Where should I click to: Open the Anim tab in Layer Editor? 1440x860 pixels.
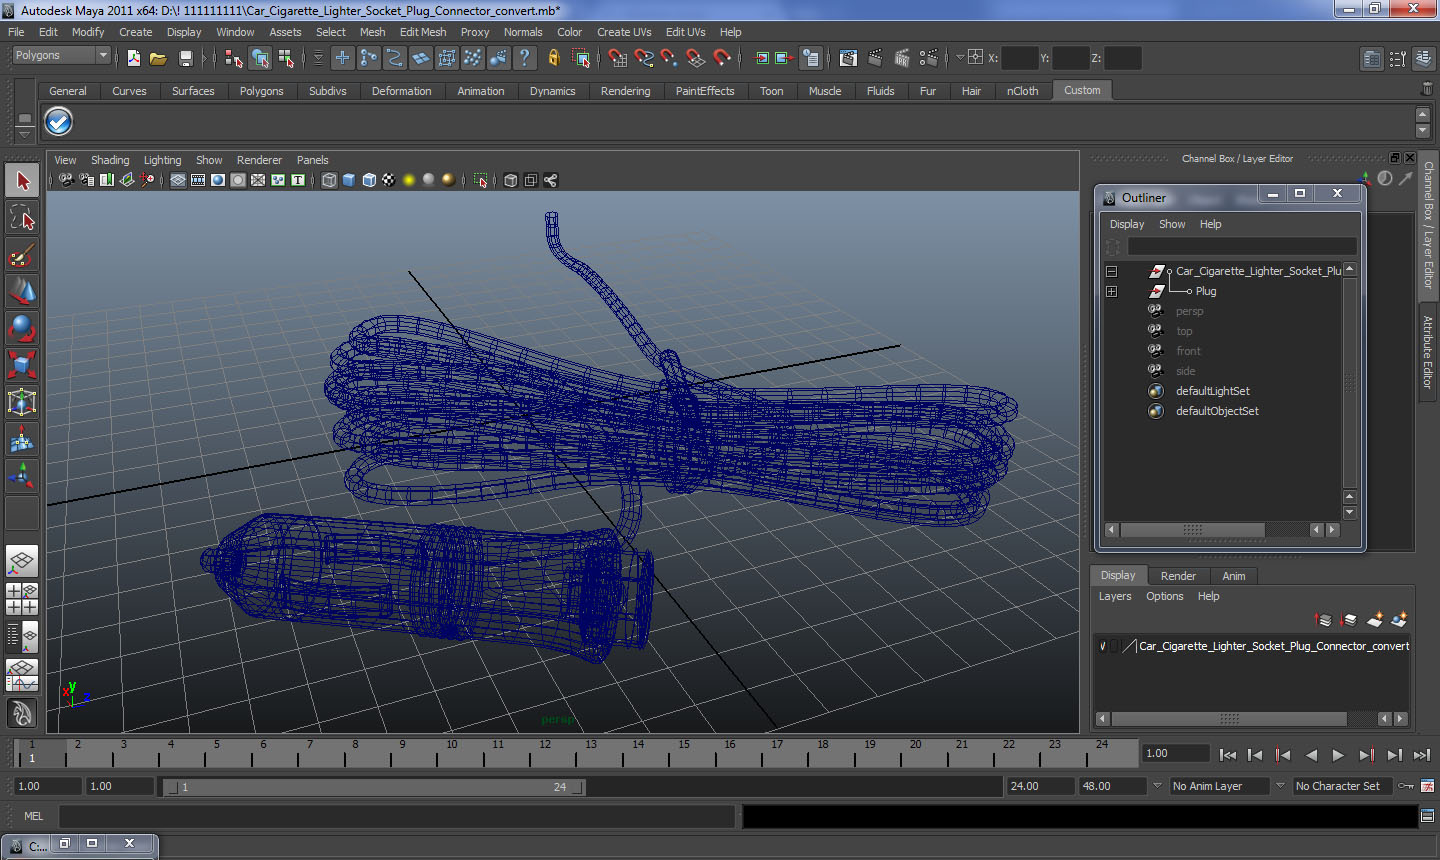click(1234, 576)
